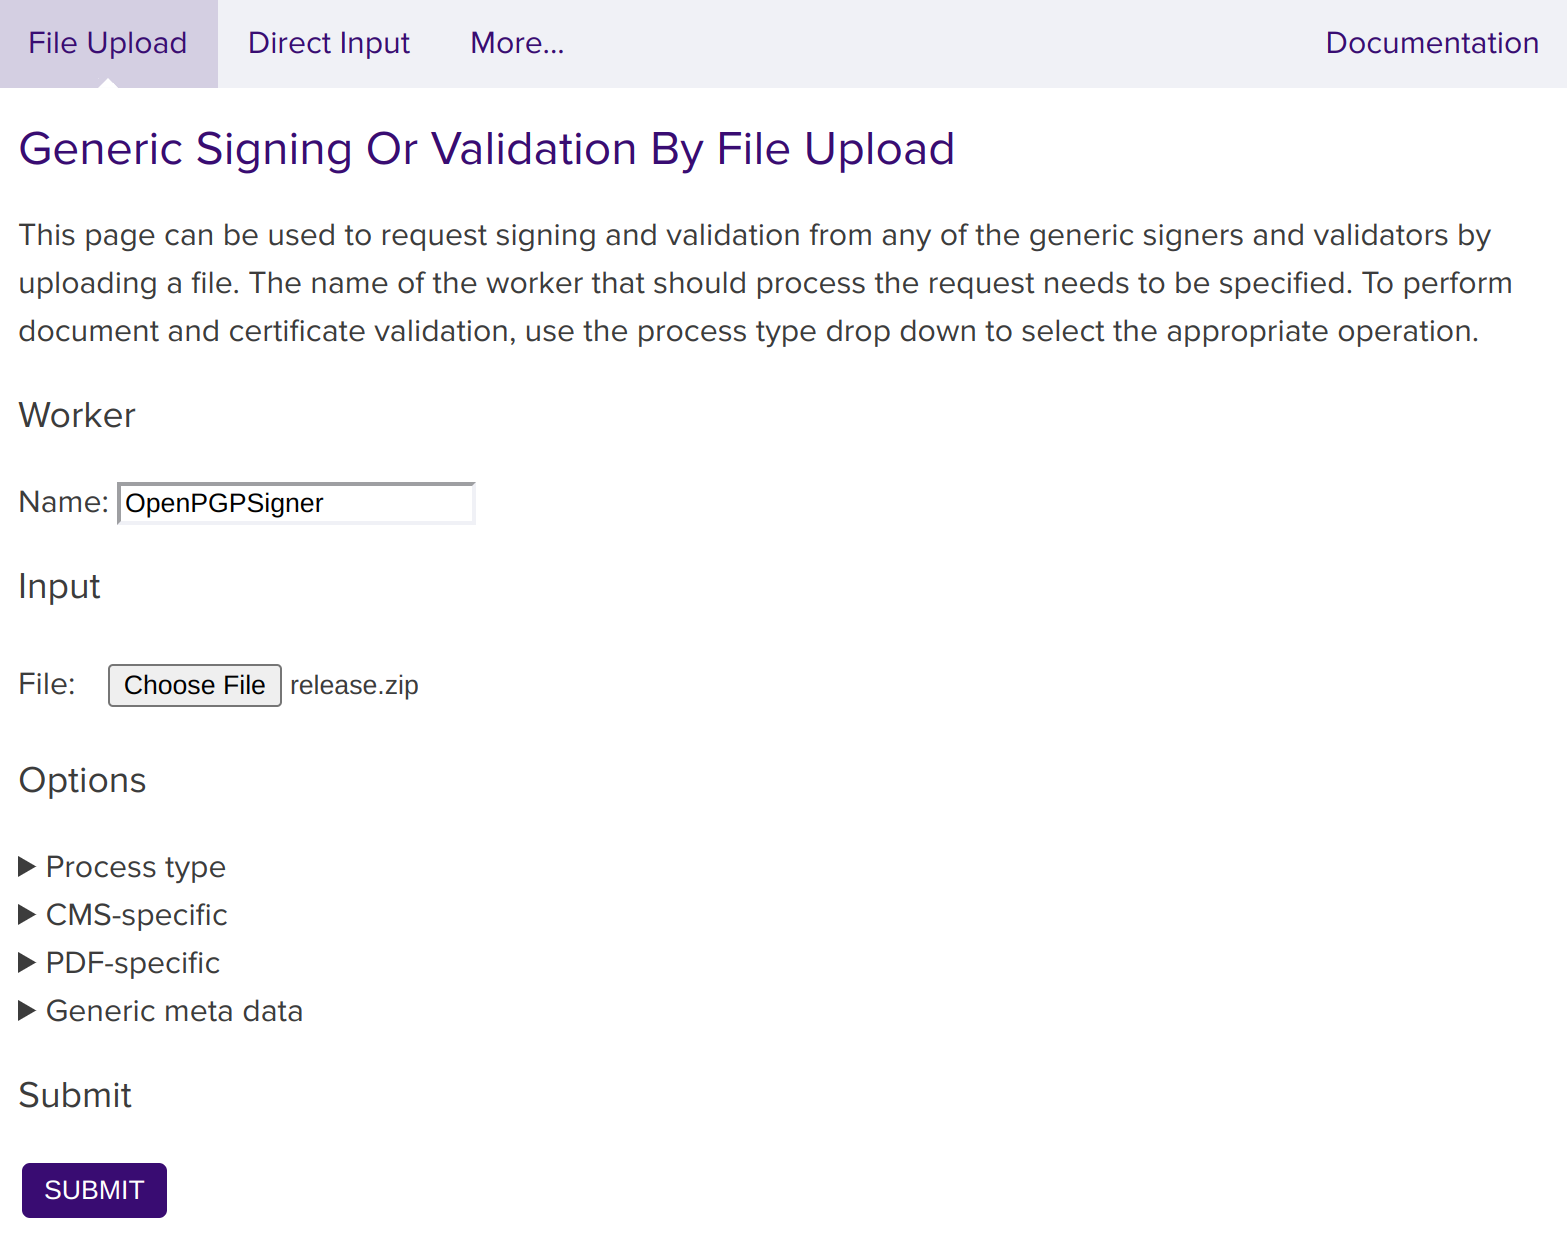Open the More... menu

click(517, 43)
